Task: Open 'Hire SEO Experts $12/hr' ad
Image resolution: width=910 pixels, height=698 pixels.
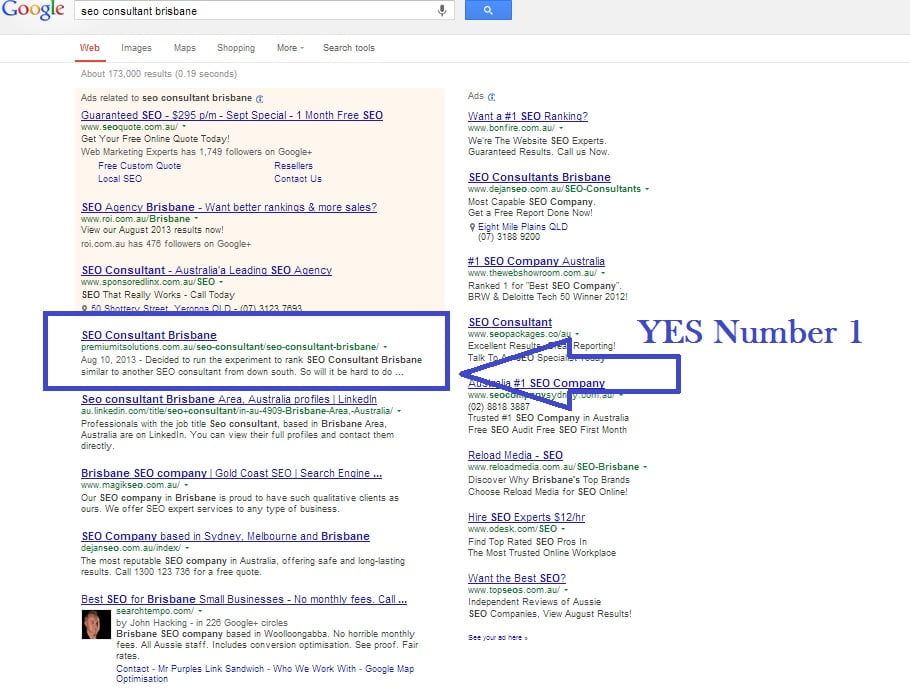Action: [526, 517]
